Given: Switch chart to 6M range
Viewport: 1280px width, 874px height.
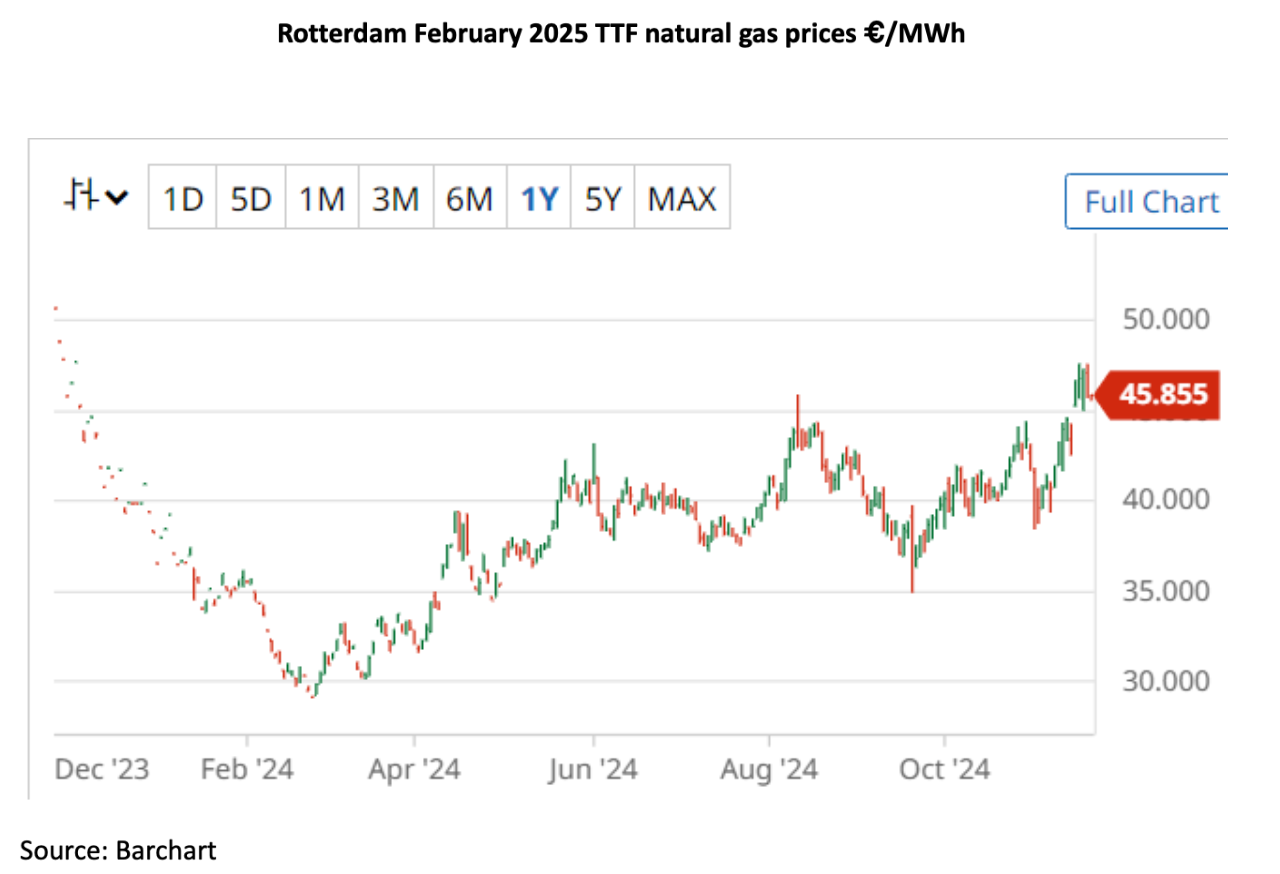Looking at the screenshot, I should point(469,199).
